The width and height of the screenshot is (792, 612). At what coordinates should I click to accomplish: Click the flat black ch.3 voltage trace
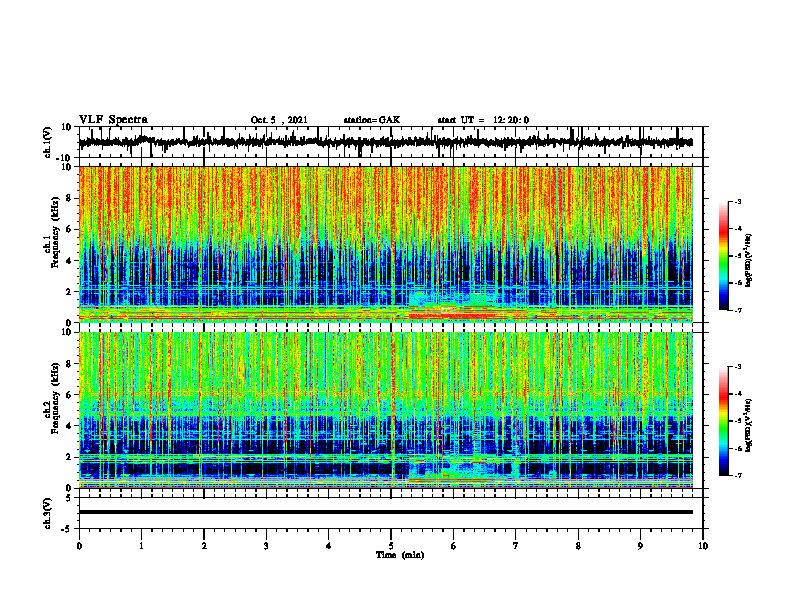click(x=385, y=512)
